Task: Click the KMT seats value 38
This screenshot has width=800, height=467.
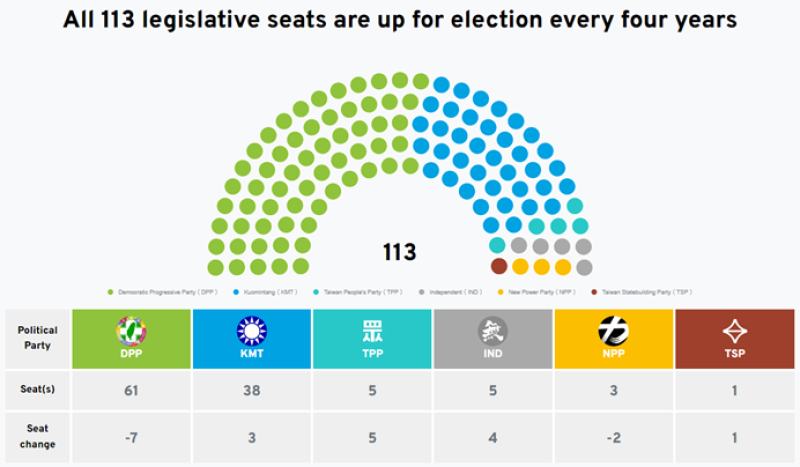Action: point(252,390)
